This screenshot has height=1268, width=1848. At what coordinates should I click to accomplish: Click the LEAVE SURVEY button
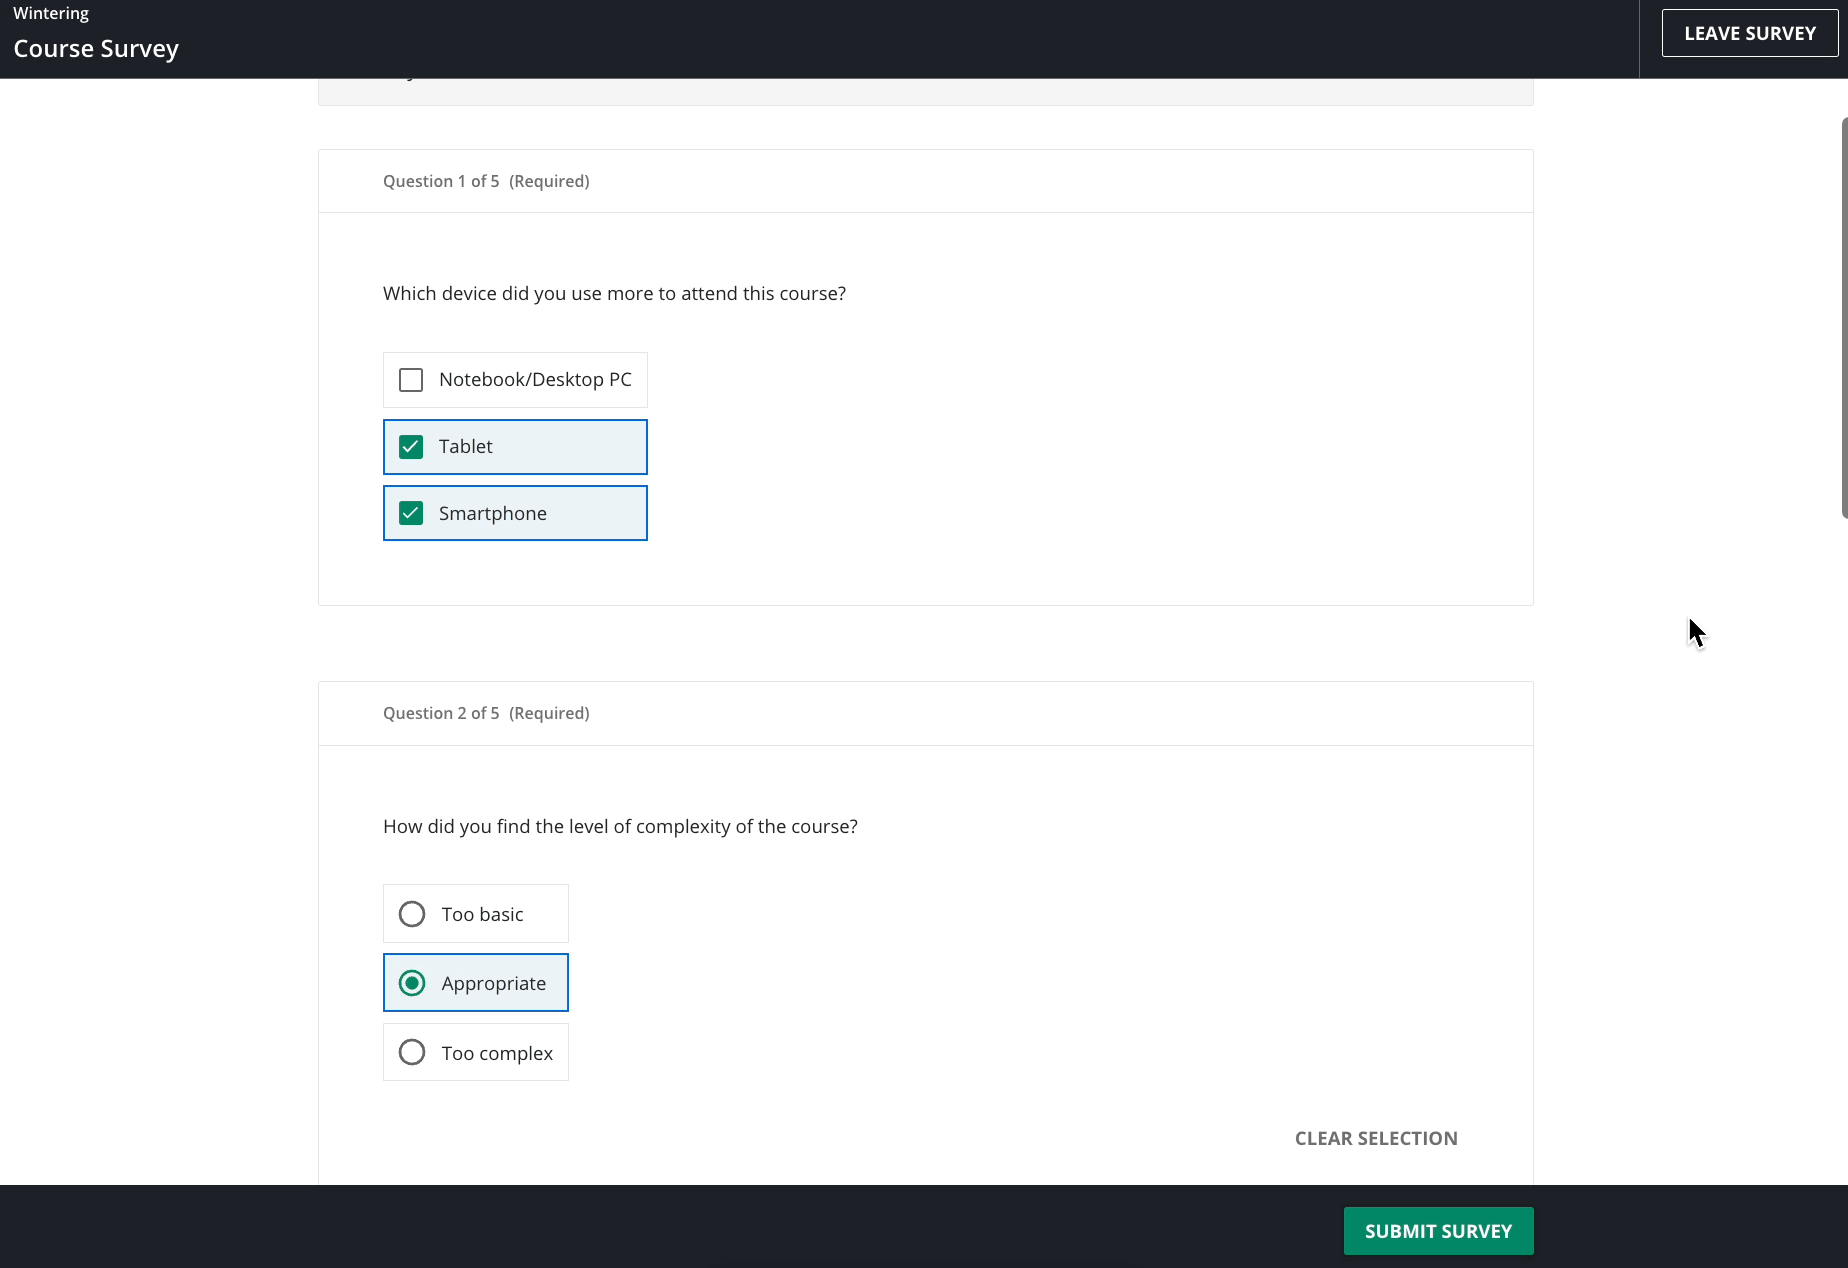pyautogui.click(x=1749, y=32)
